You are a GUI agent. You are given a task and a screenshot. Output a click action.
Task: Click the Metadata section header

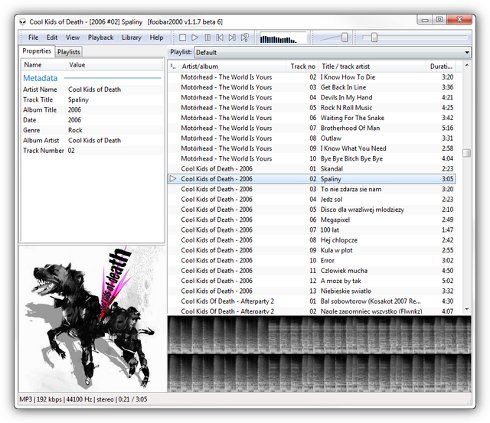[x=40, y=78]
